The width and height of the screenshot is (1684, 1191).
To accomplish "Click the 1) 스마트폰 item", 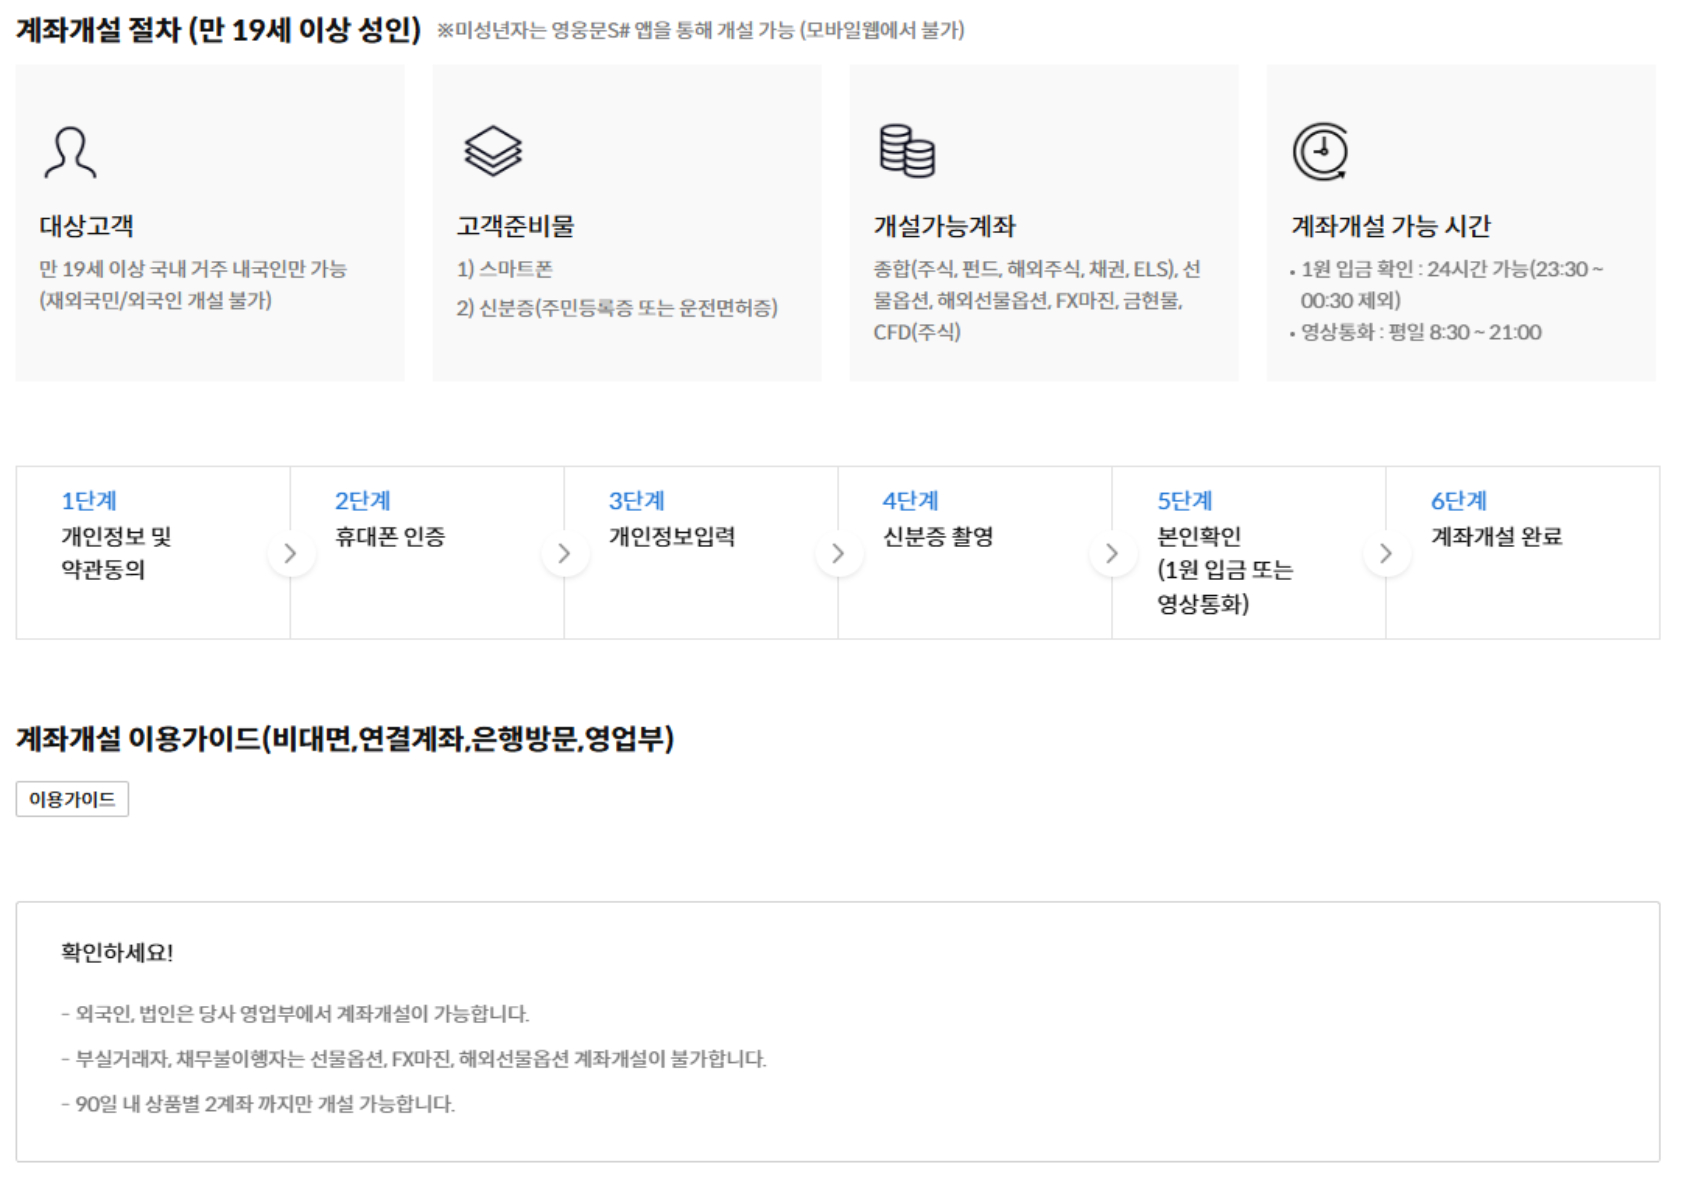I will pos(505,269).
